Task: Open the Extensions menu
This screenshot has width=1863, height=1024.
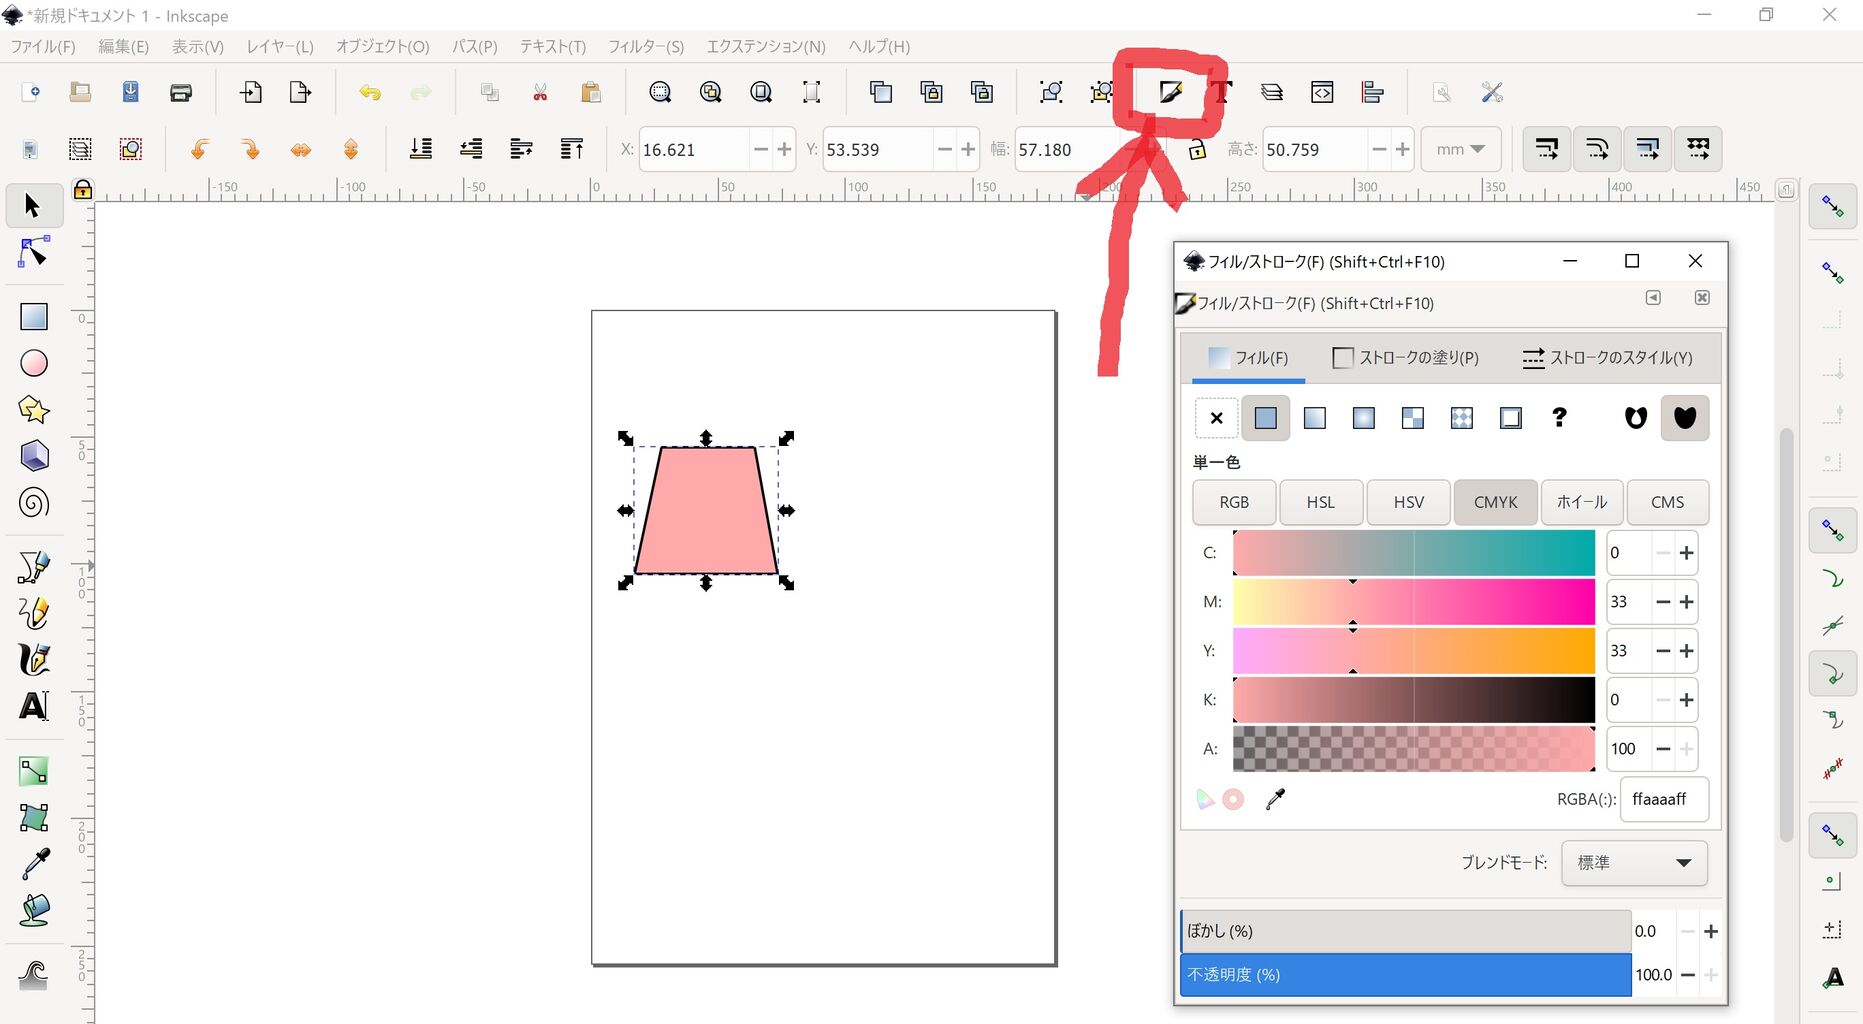Action: coord(766,47)
